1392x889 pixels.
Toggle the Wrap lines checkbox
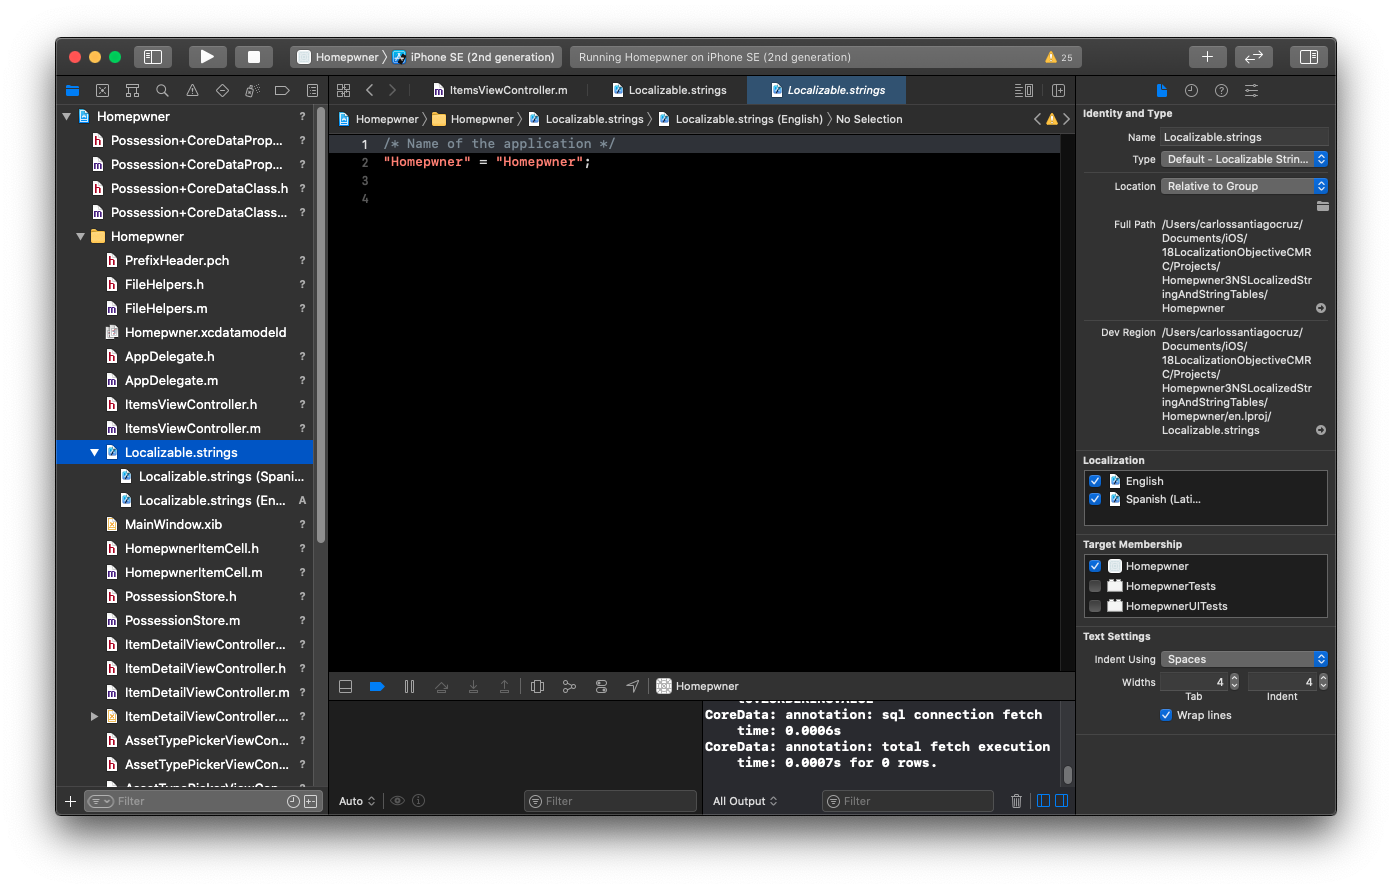coord(1166,715)
